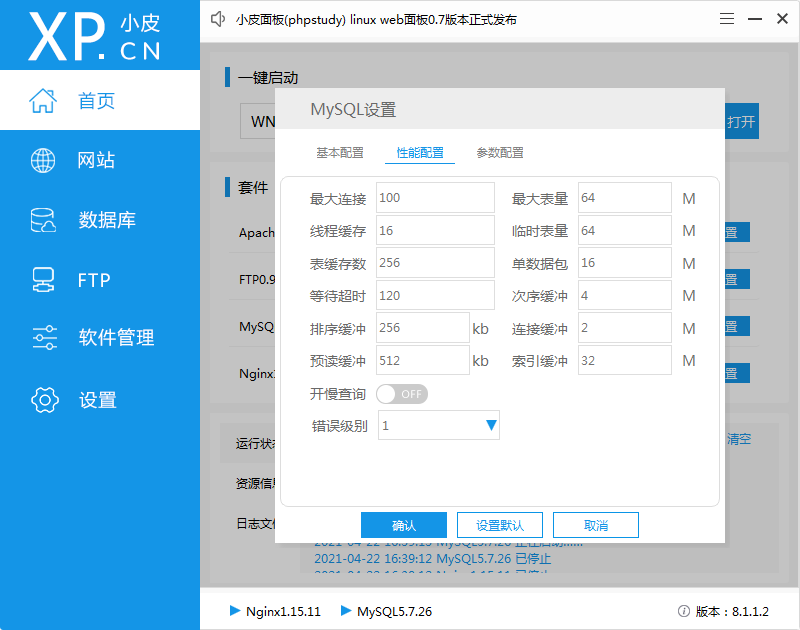Open the 错误级别 error level dropdown
The image size is (800, 630).
tap(438, 425)
